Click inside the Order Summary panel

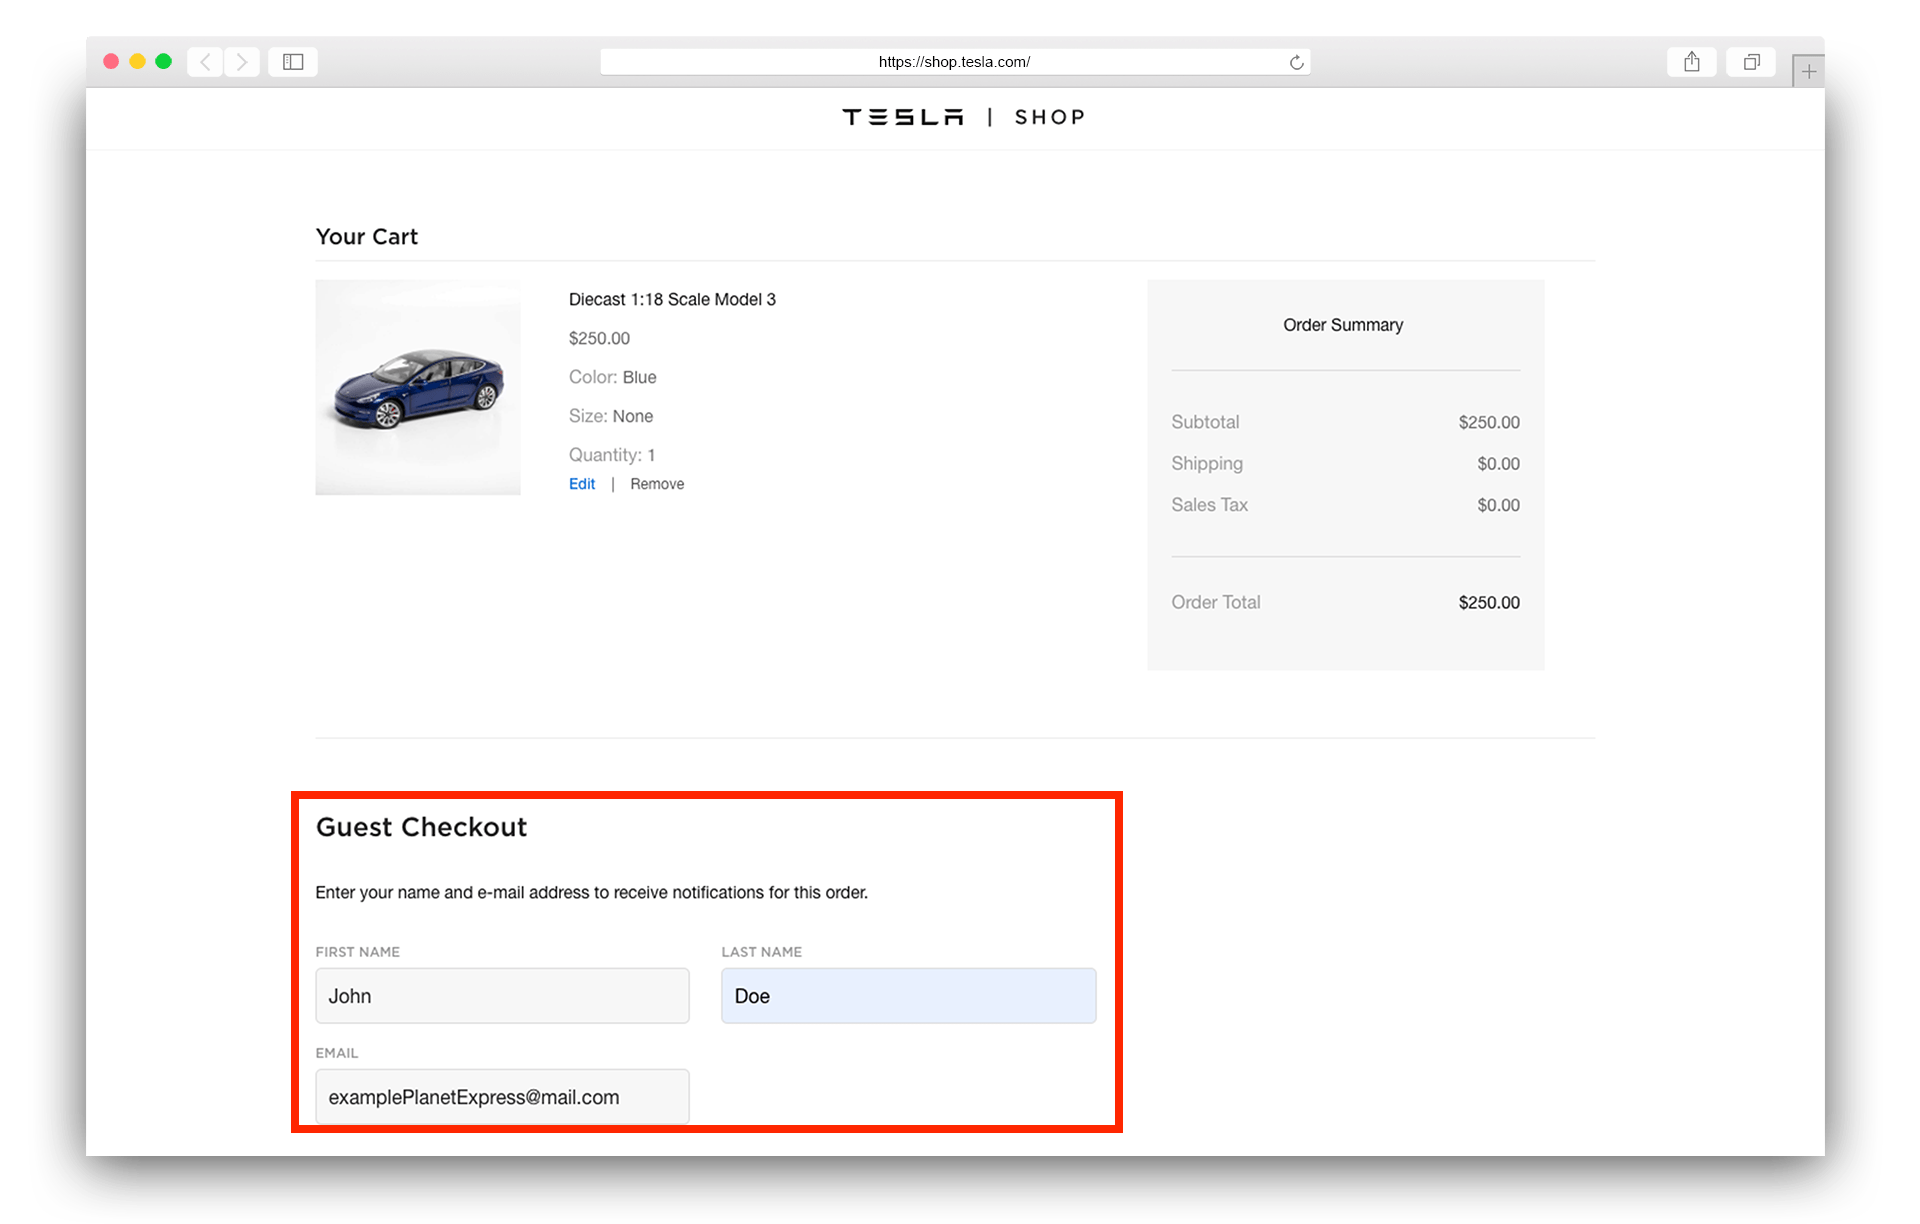1344,475
